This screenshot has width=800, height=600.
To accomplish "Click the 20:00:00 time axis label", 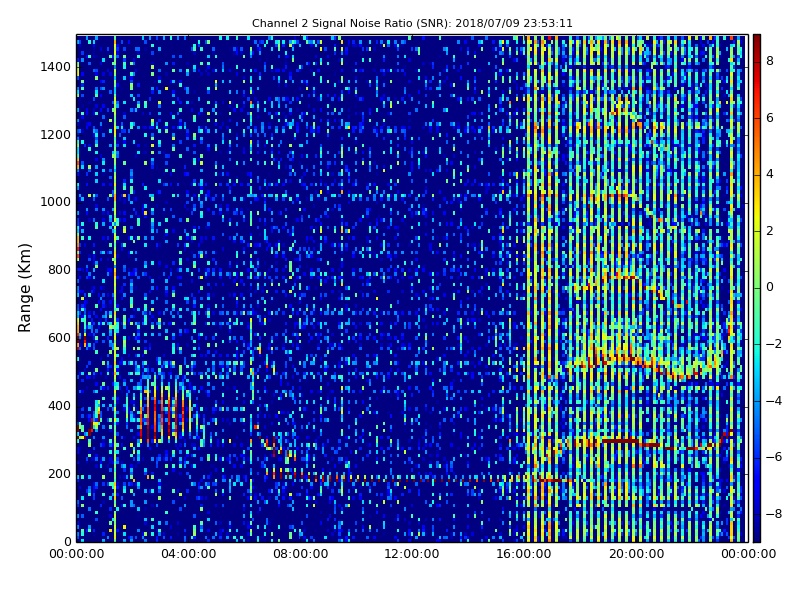I will [x=637, y=554].
